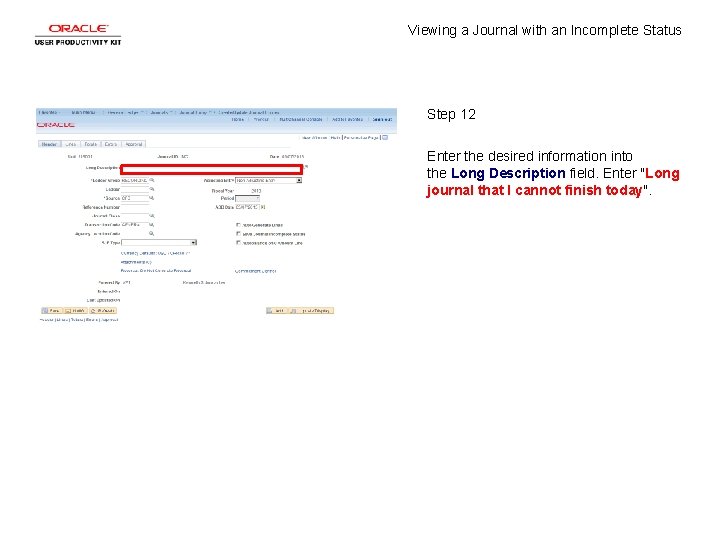Expand General Ledger breadcrumb menu
This screenshot has width=720, height=540.
pyautogui.click(x=125, y=112)
